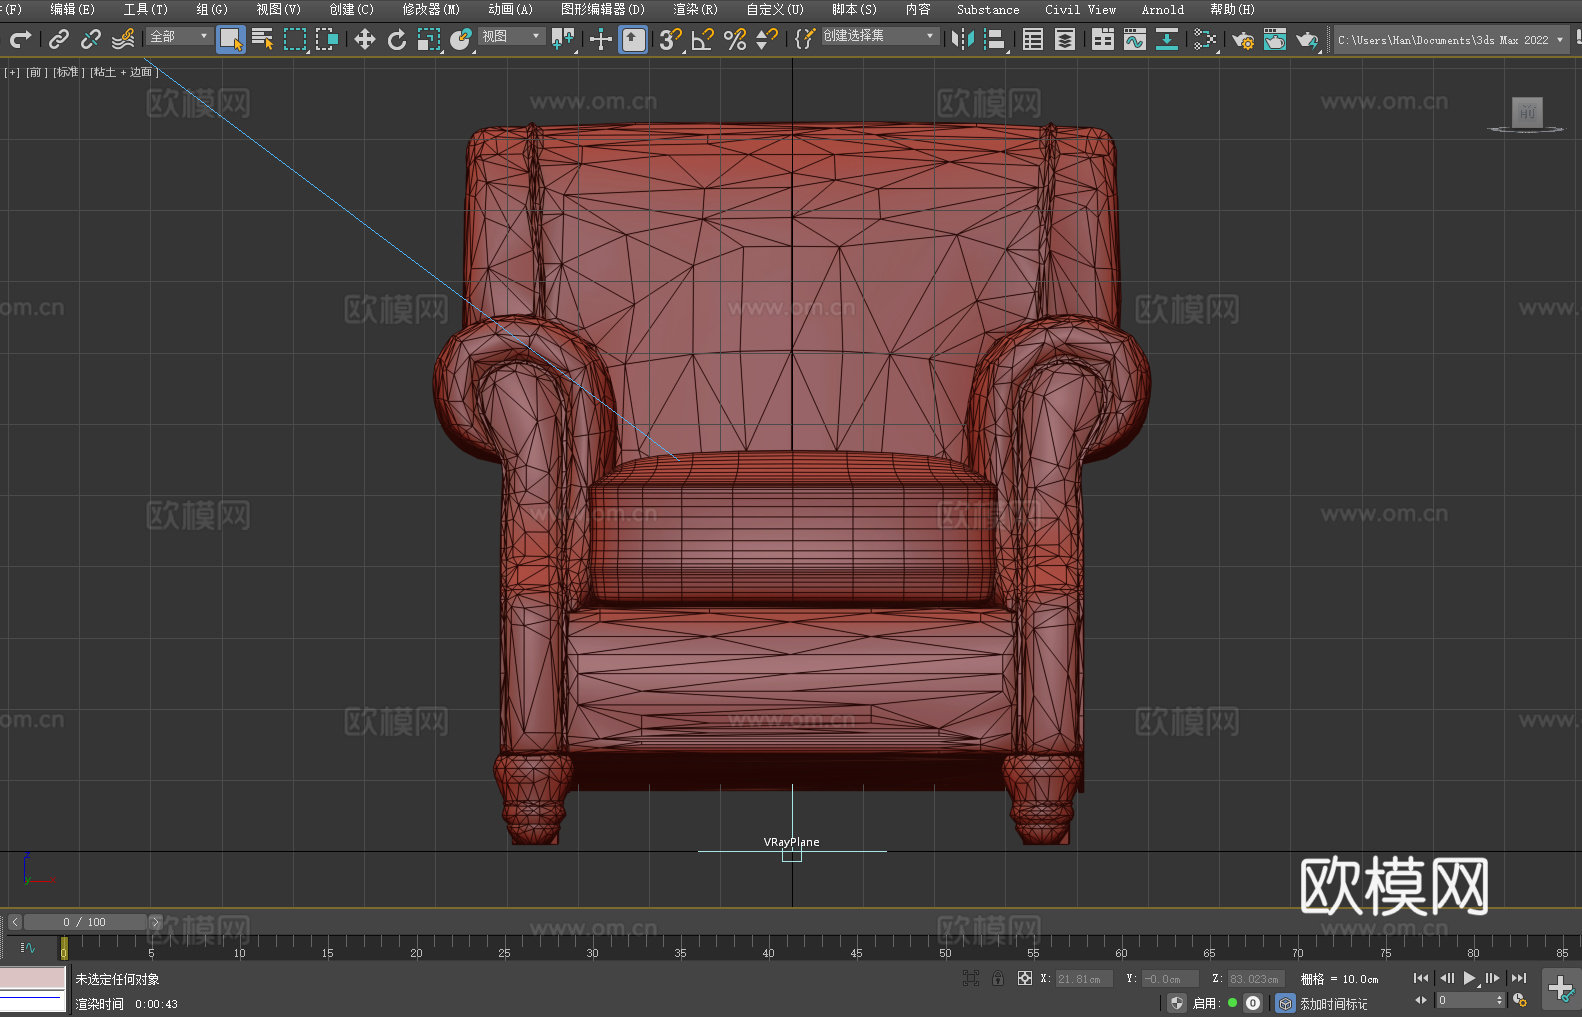Image resolution: width=1582 pixels, height=1017 pixels.
Task: Open the 渲染(R) menu
Action: point(696,9)
